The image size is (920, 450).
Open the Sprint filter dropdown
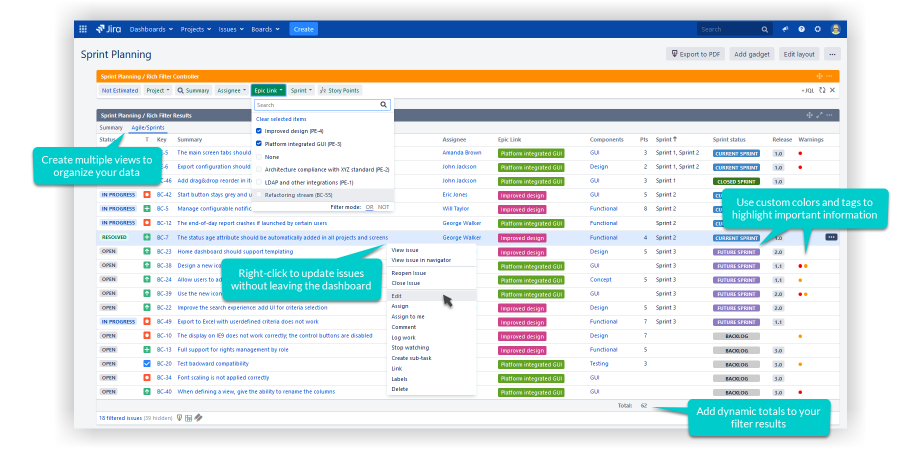[x=301, y=90]
